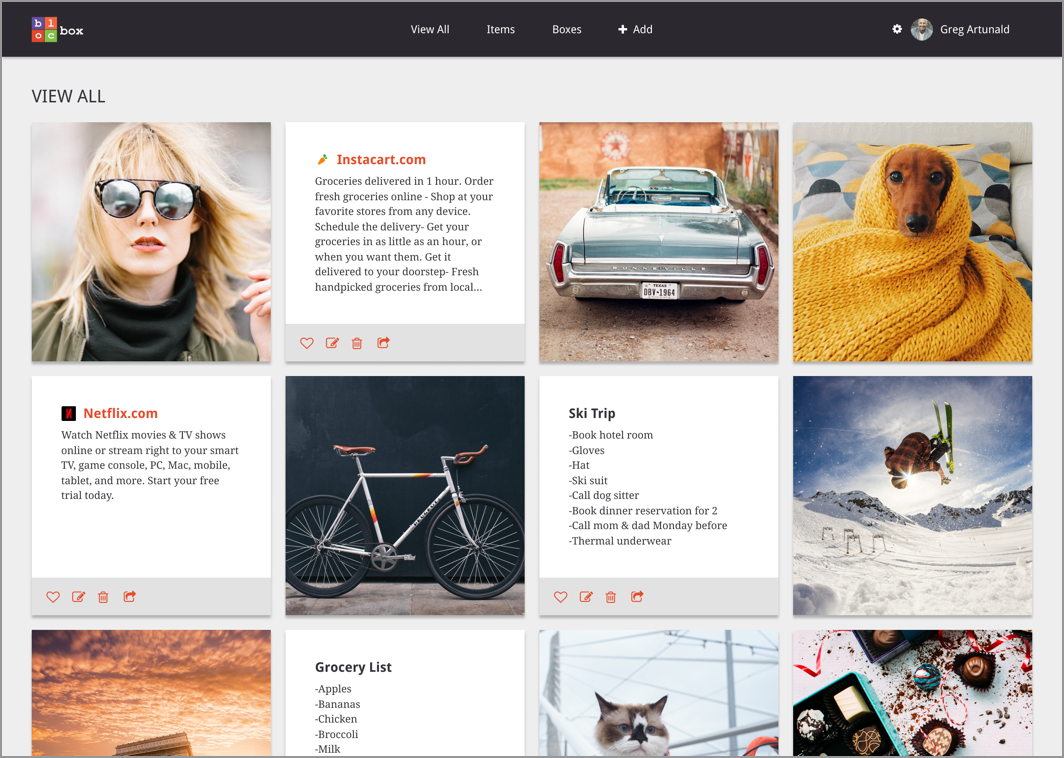The width and height of the screenshot is (1064, 758).
Task: Click "-Ski suit" in Ski Trip
Action: click(588, 480)
